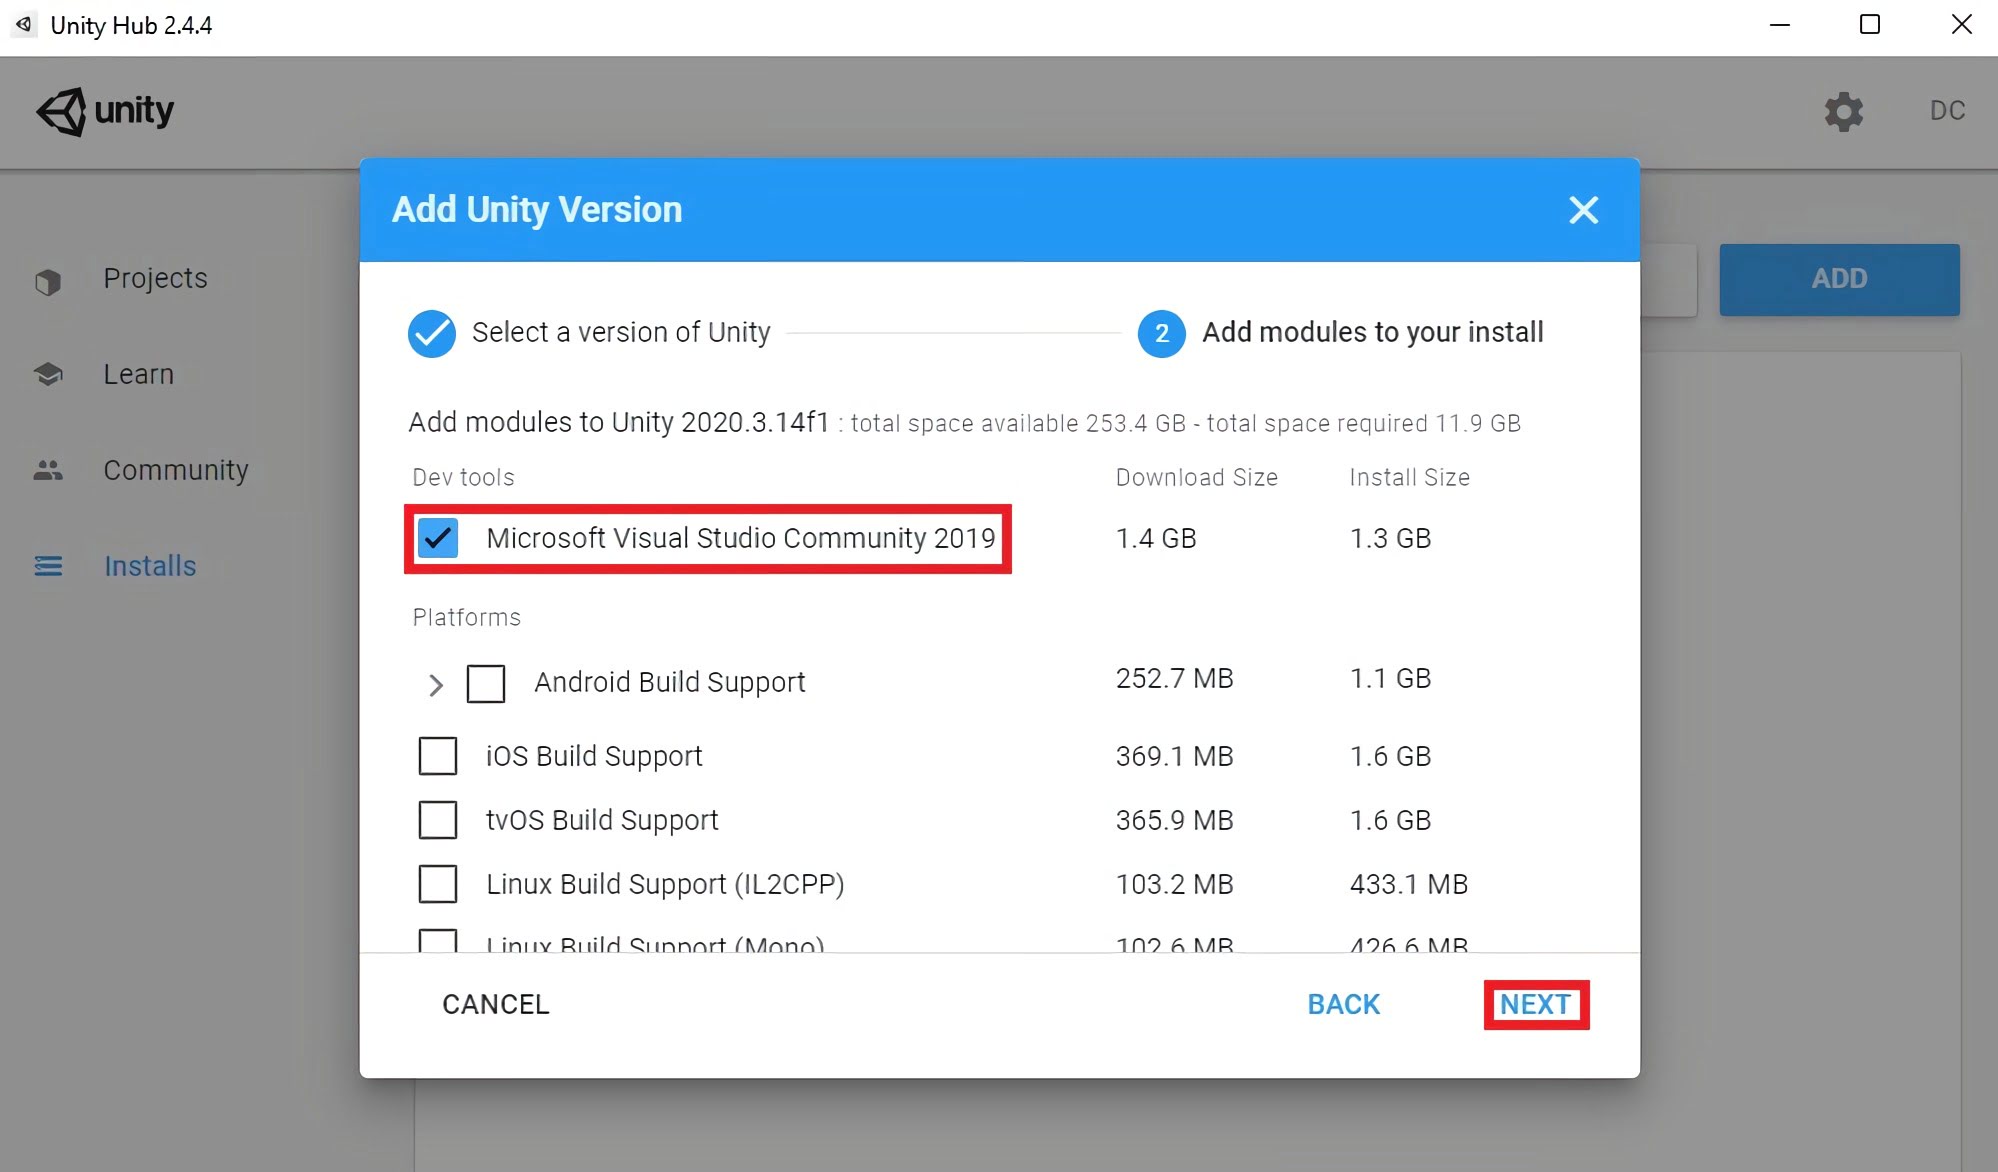Click the CANCEL button

tap(494, 1003)
